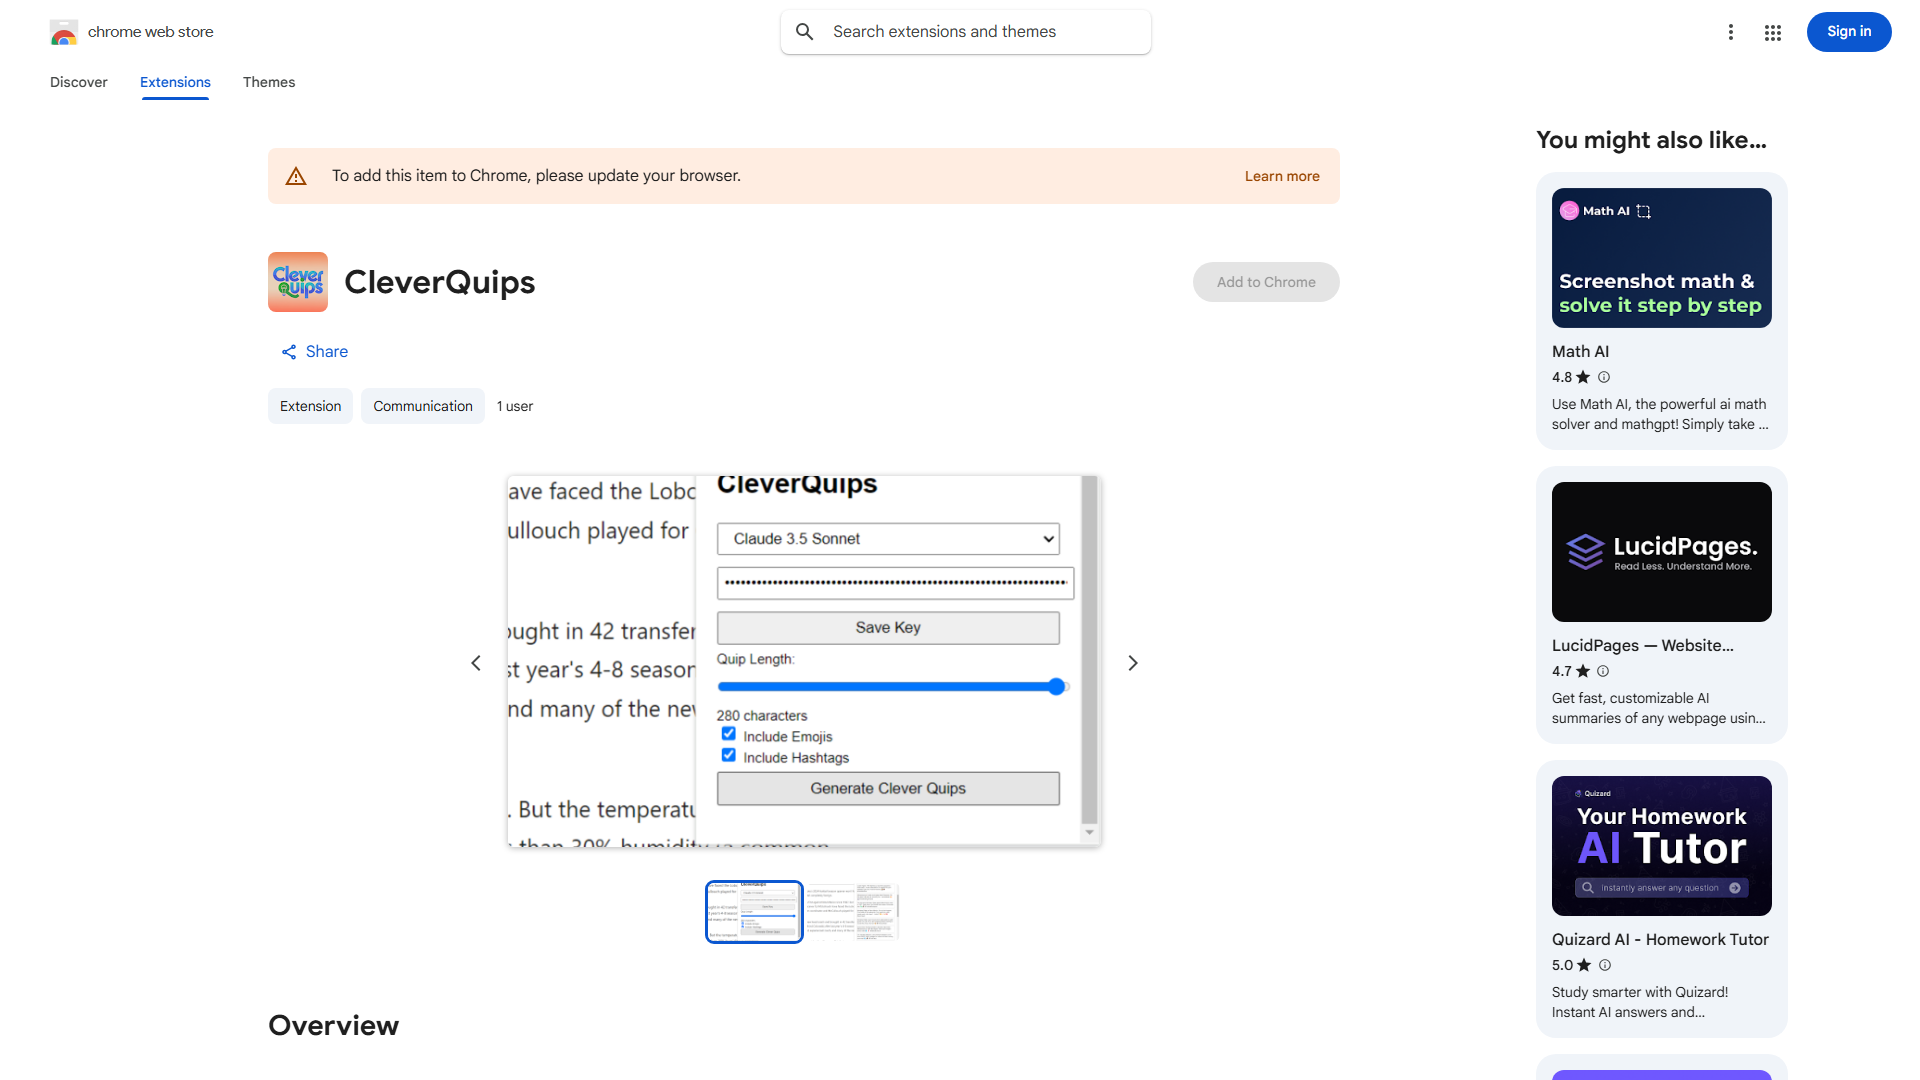The width and height of the screenshot is (1920, 1080).
Task: Open the Google apps grid
Action: click(x=1773, y=33)
